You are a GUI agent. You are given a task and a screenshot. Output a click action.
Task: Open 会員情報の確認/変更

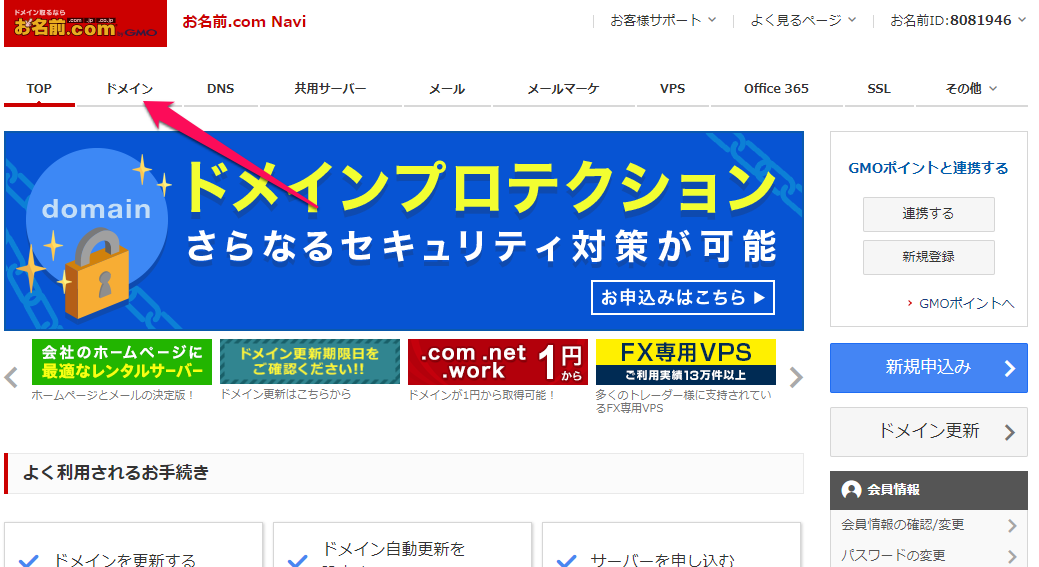point(928,525)
